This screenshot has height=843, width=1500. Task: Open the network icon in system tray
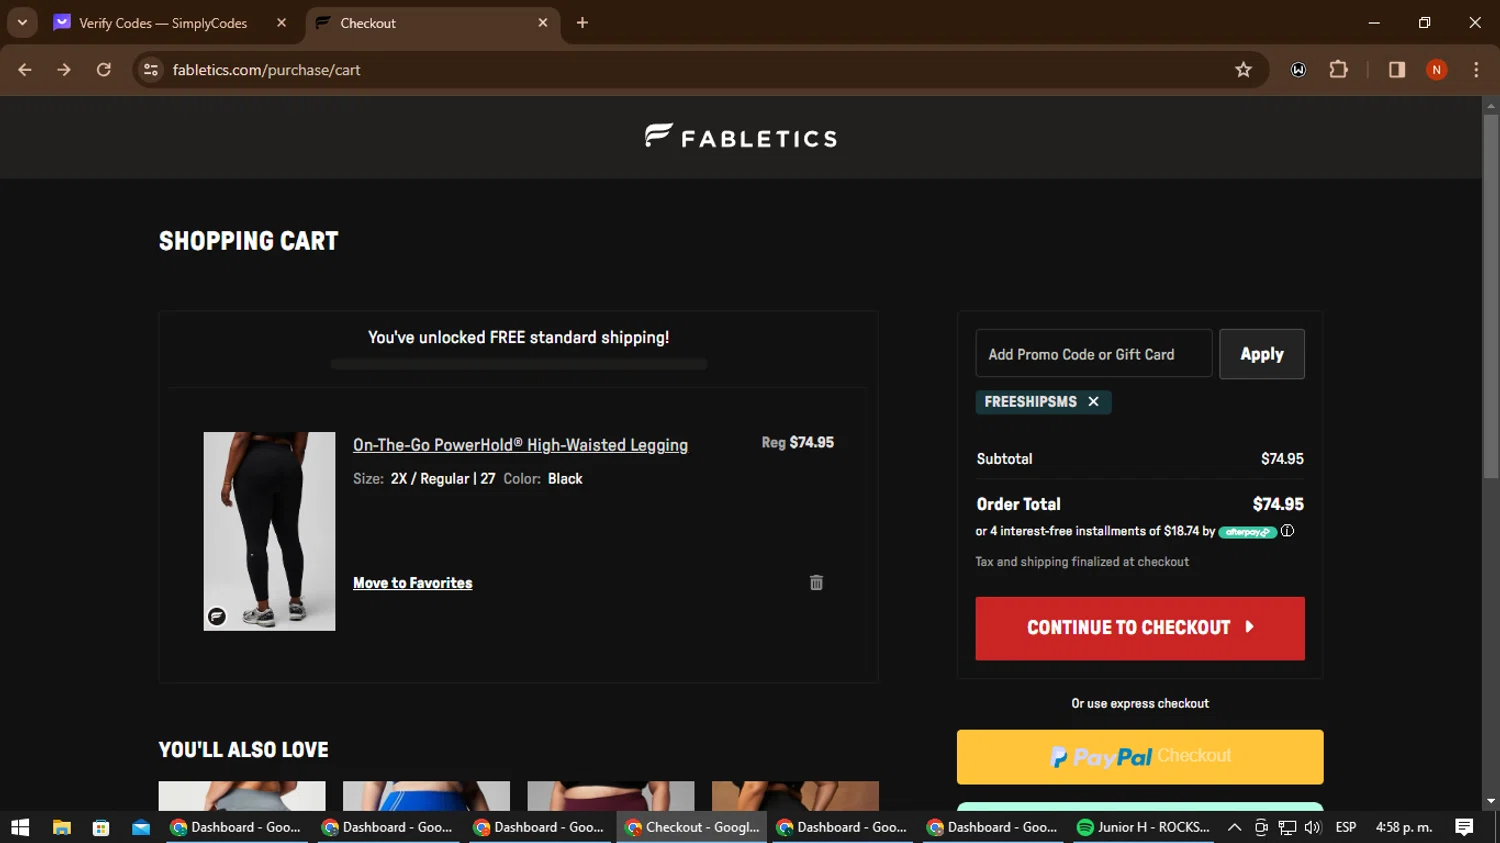coord(1287,827)
